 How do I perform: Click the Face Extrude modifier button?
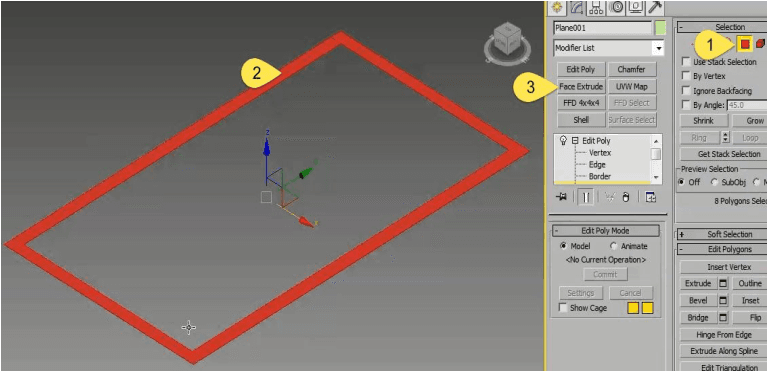pyautogui.click(x=581, y=87)
